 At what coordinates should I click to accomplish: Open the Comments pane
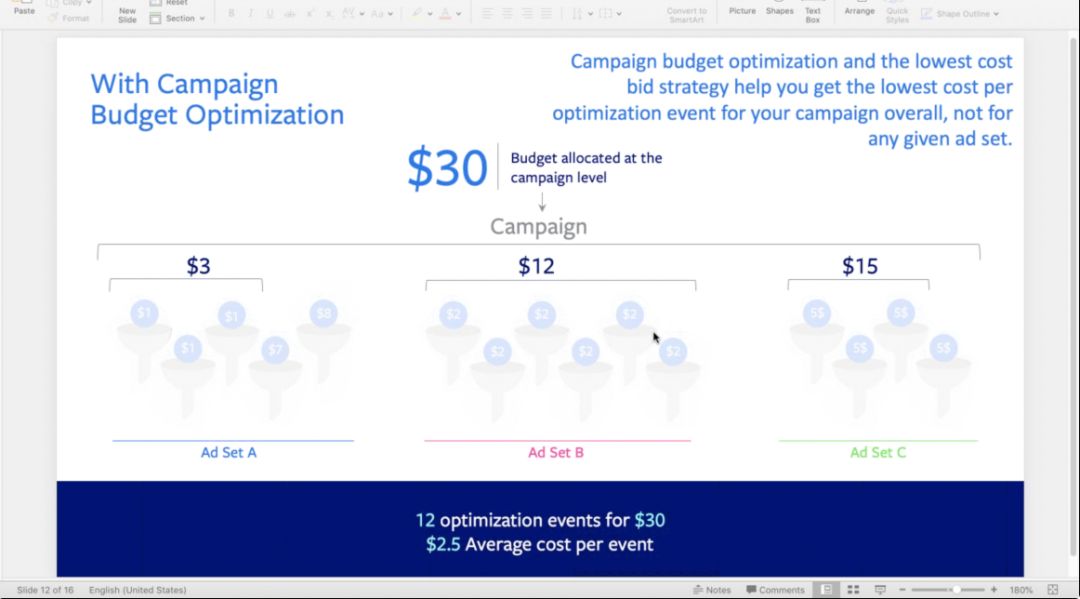[776, 590]
